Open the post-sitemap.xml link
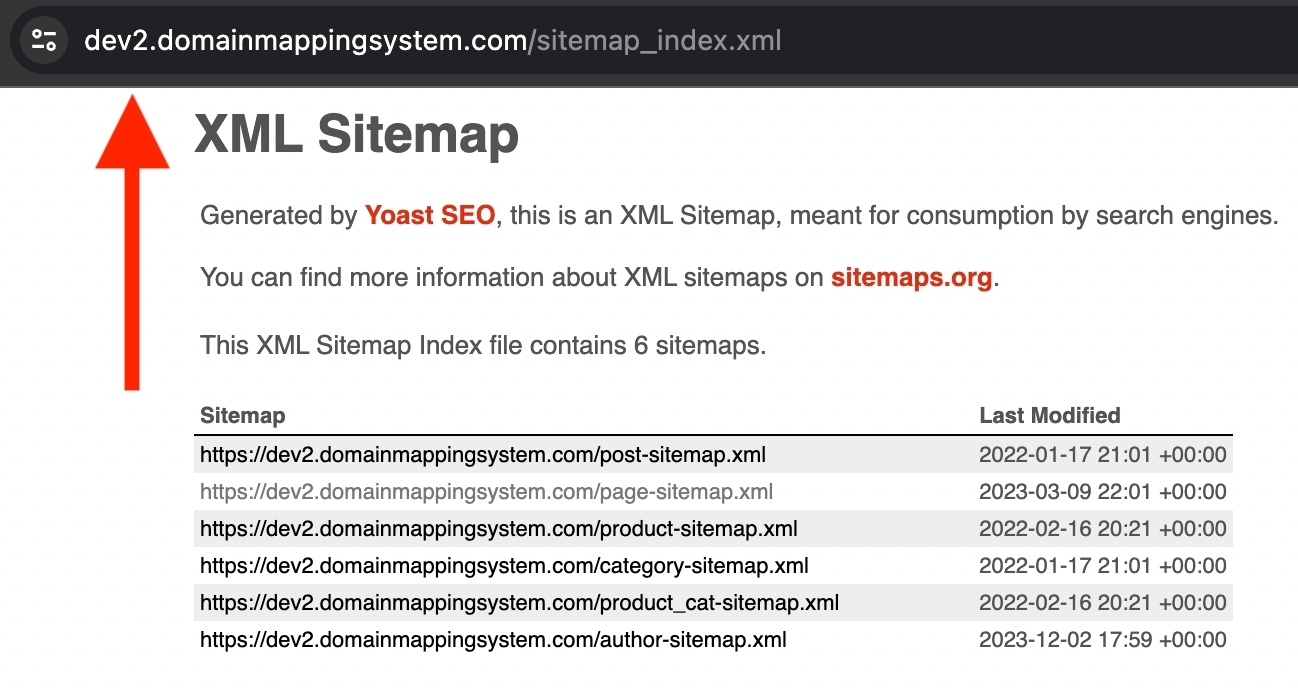Image resolution: width=1298 pixels, height=688 pixels. point(483,455)
